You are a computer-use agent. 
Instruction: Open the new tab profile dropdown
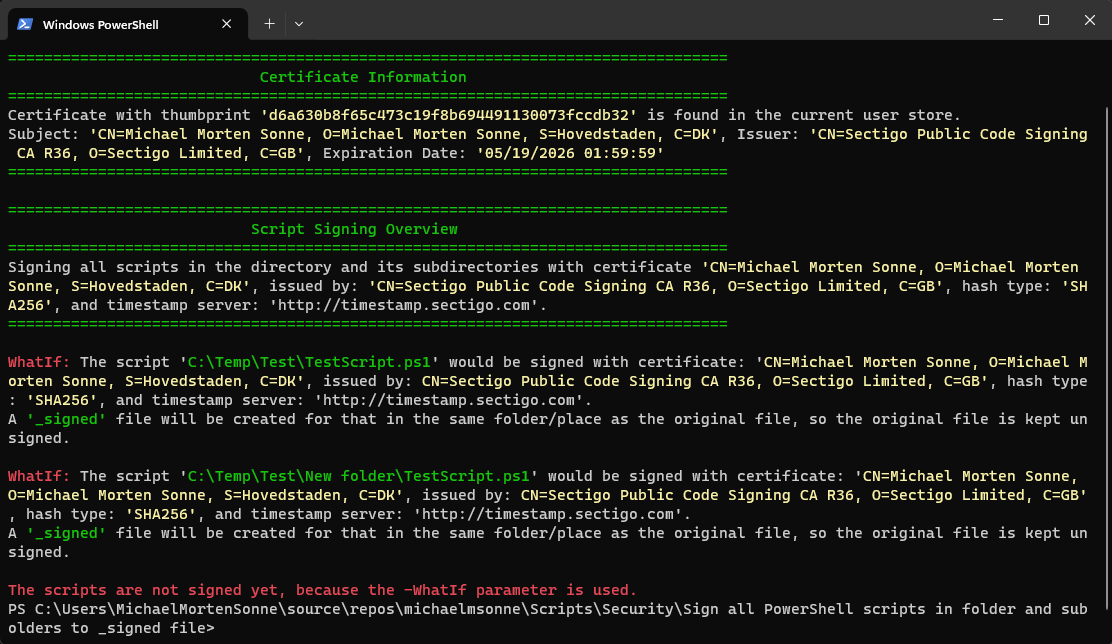point(299,23)
